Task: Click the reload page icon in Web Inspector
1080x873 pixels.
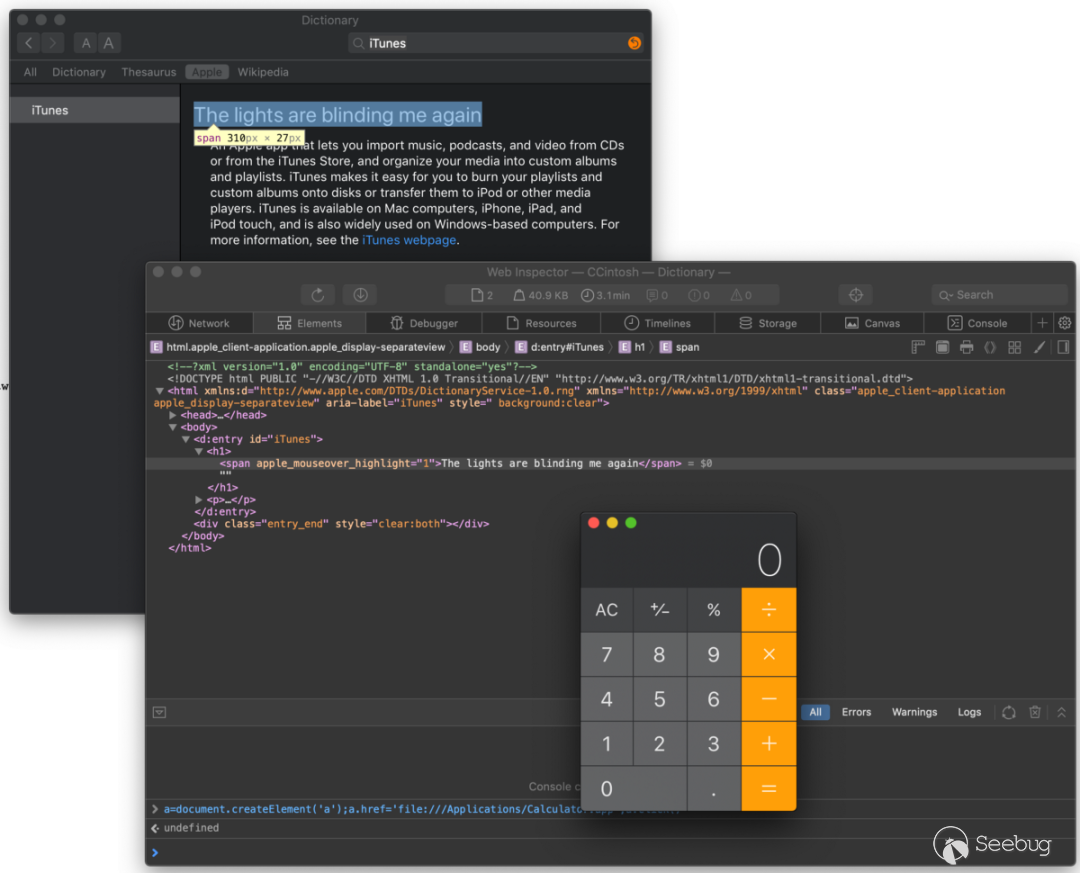Action: pyautogui.click(x=318, y=295)
